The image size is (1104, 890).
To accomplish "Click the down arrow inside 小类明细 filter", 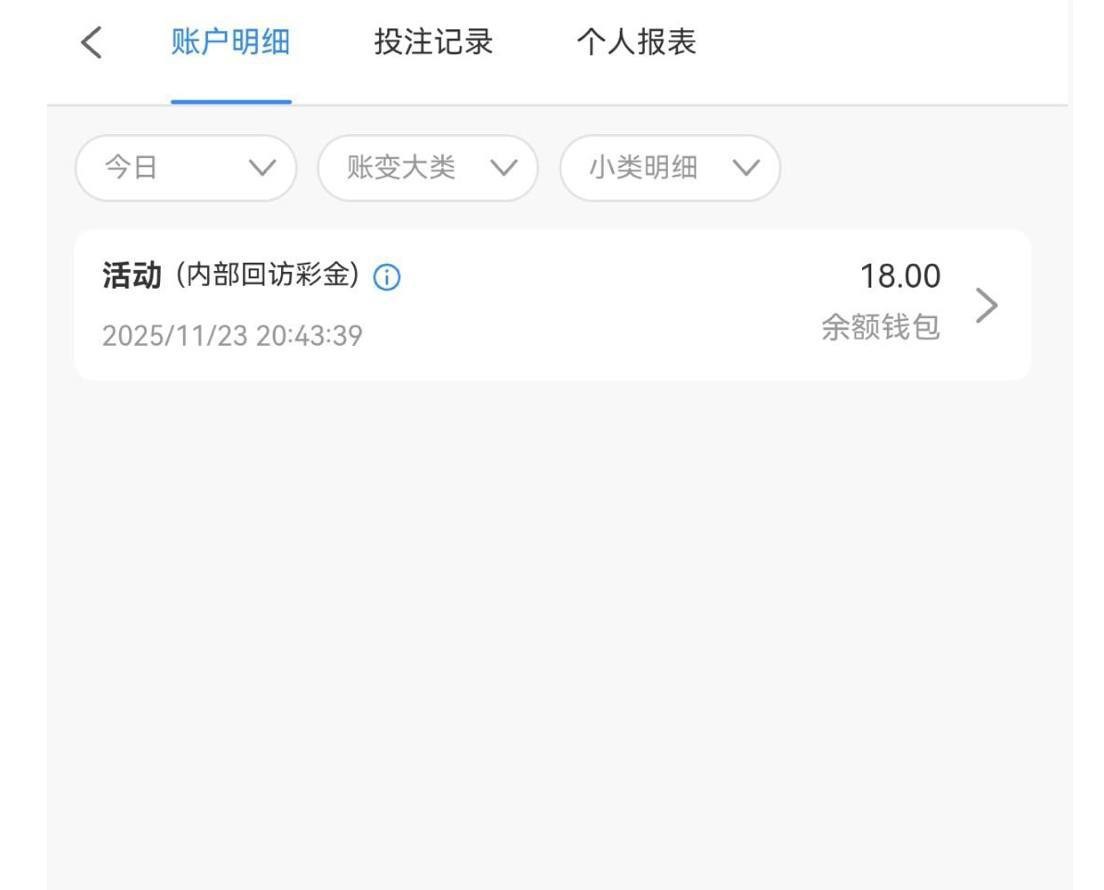I will pos(746,168).
